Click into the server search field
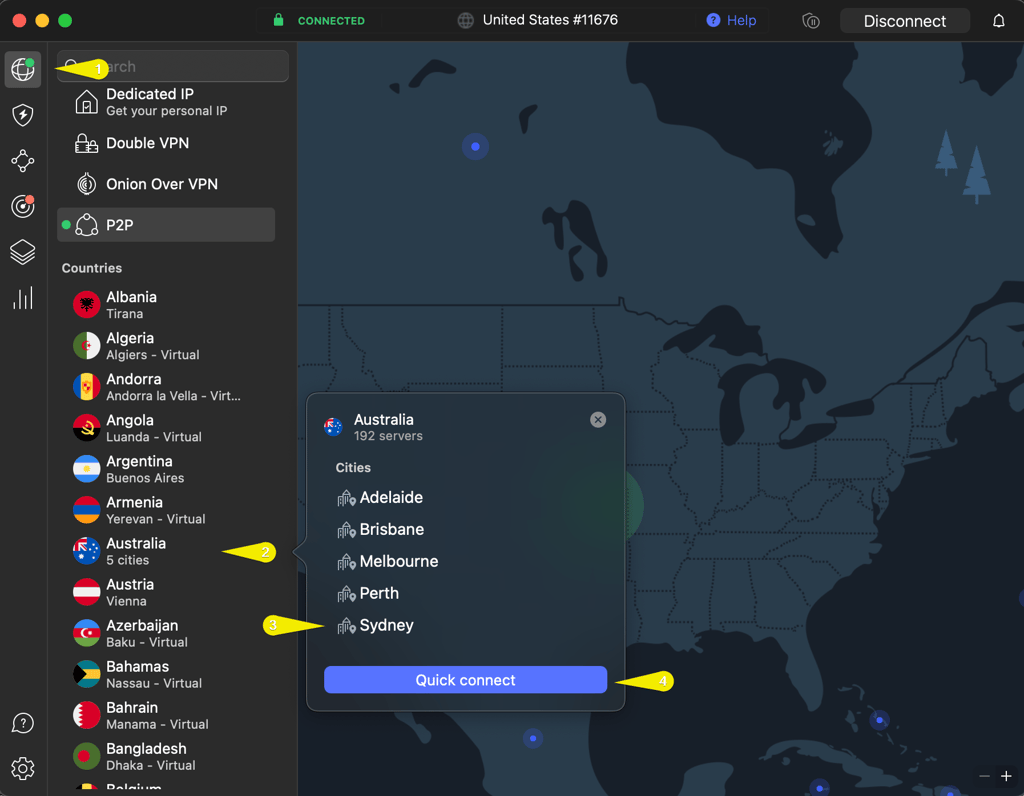 (173, 67)
